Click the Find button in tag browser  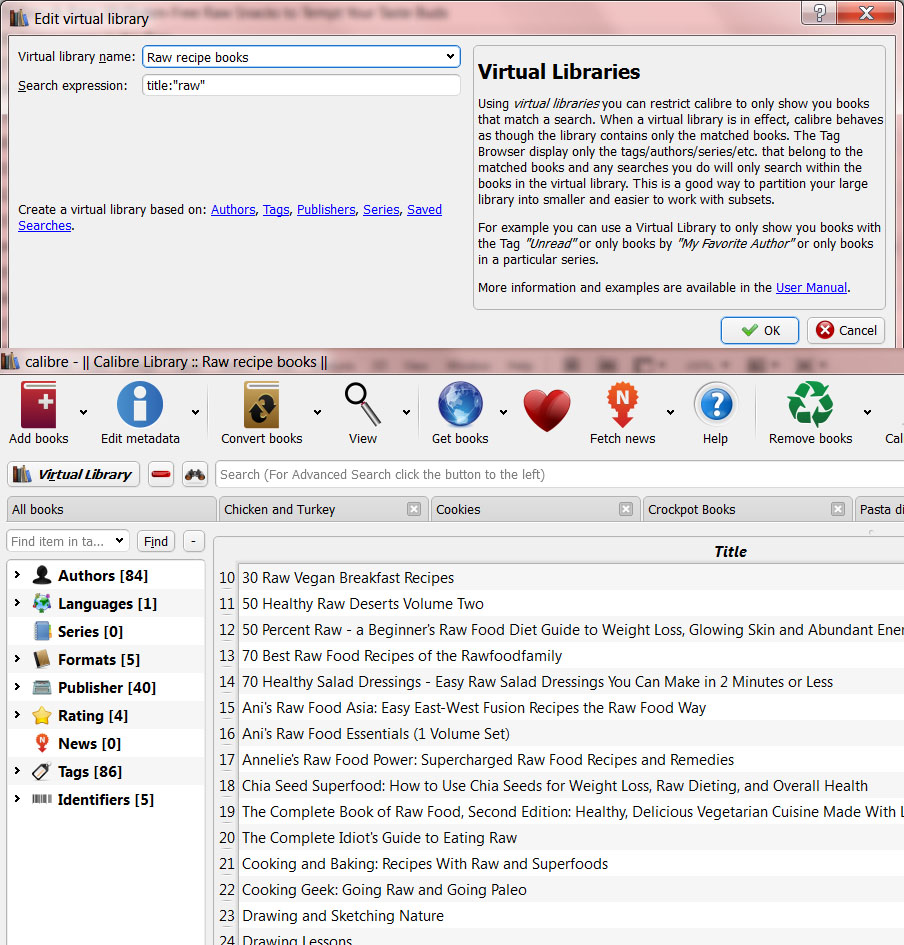point(156,541)
